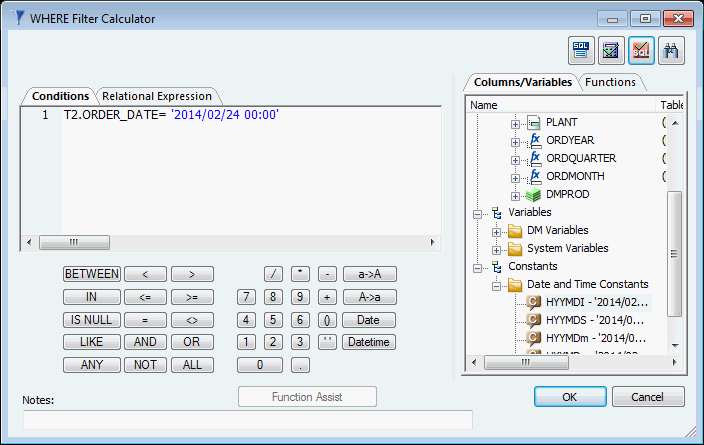This screenshot has height=445, width=704.
Task: Click the Name column header
Action: click(x=560, y=105)
